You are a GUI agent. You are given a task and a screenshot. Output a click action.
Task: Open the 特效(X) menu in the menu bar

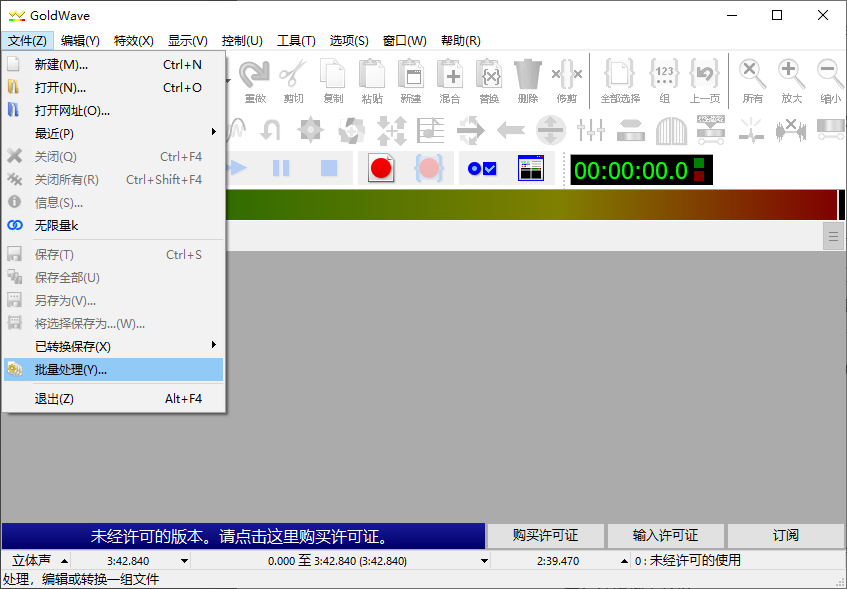[134, 41]
